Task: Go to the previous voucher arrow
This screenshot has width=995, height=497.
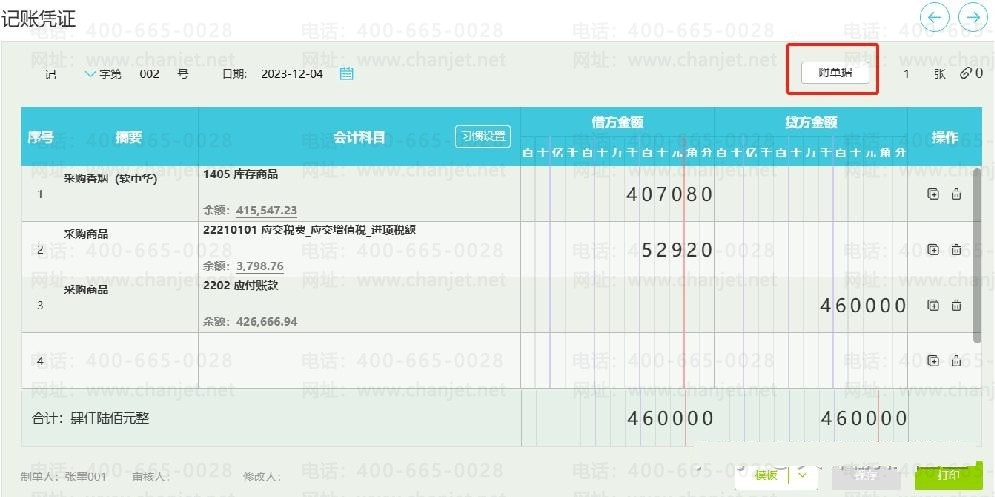Action: (934, 18)
